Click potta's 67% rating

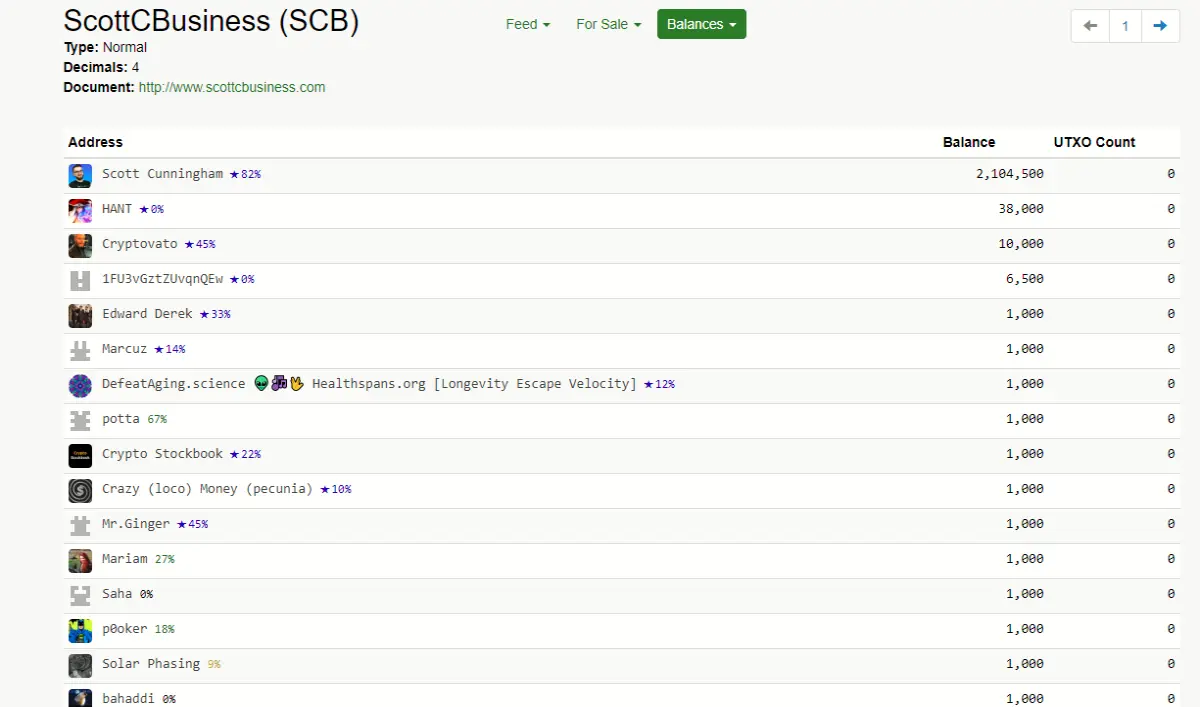157,419
